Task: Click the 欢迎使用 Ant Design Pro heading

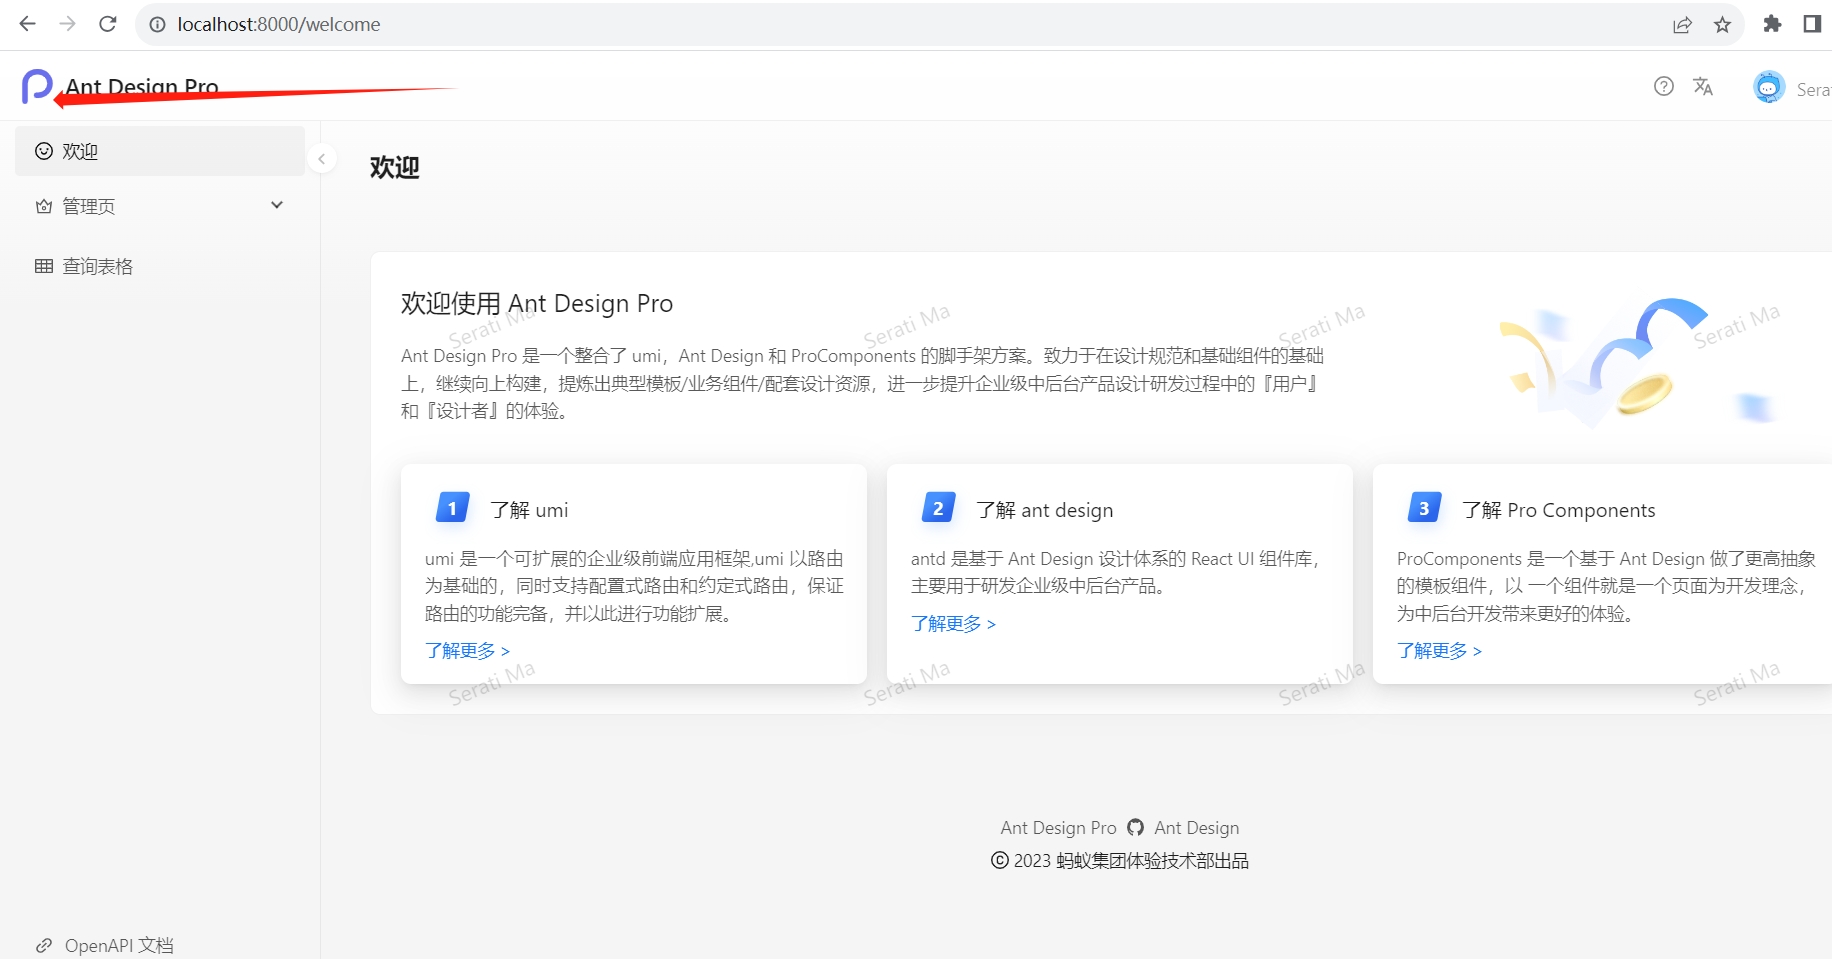Action: click(537, 303)
